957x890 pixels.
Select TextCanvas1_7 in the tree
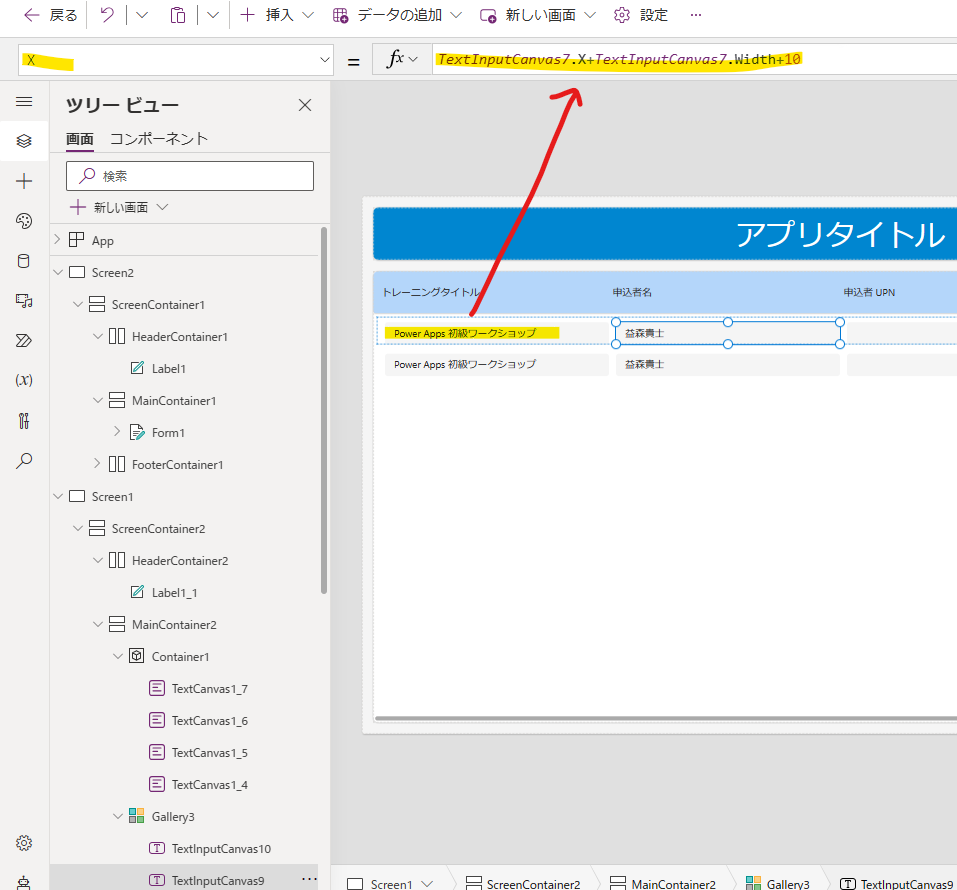[x=209, y=689]
